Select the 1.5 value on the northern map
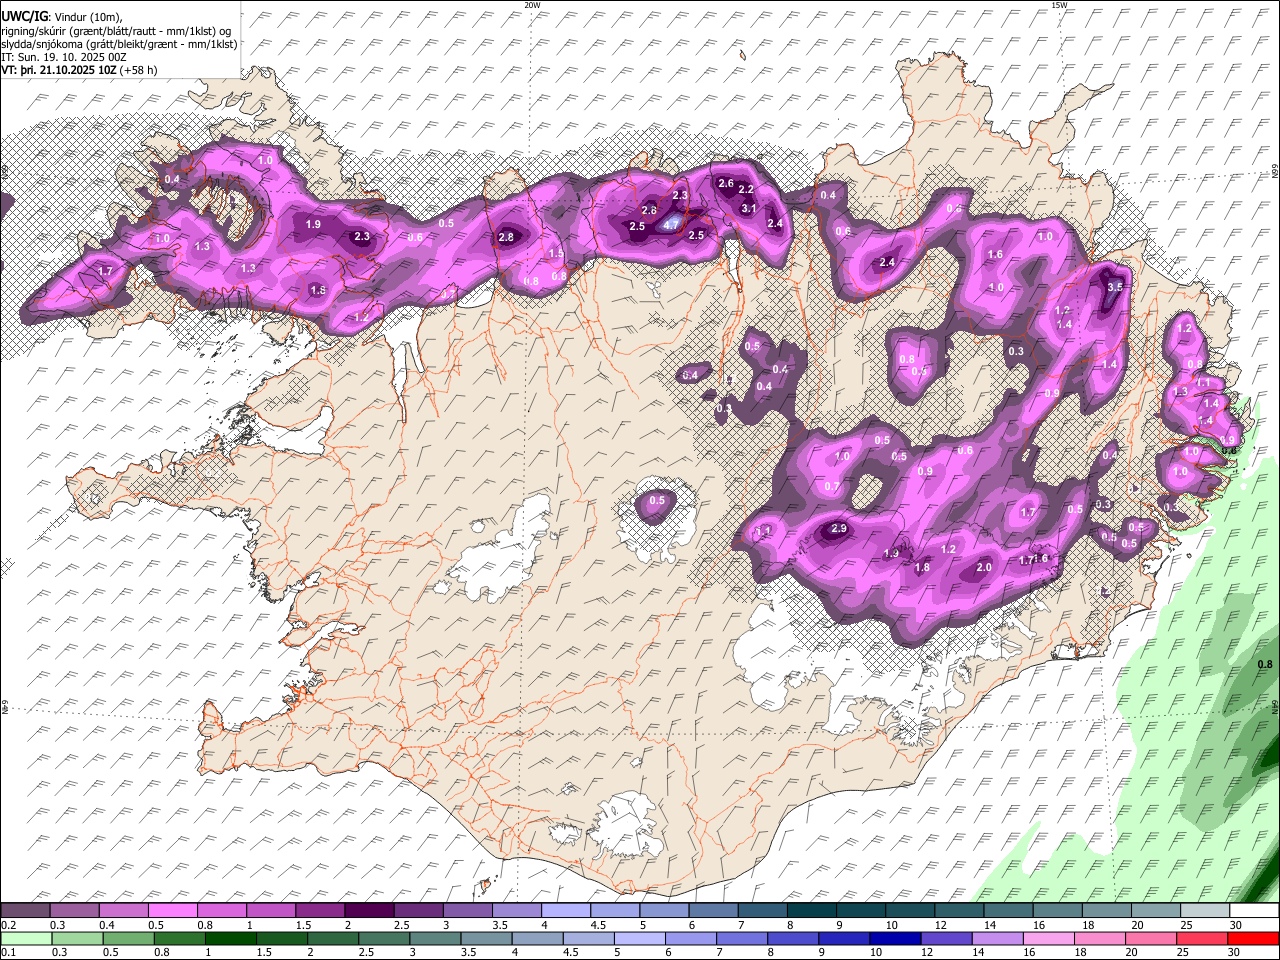The width and height of the screenshot is (1280, 960). pyautogui.click(x=556, y=254)
